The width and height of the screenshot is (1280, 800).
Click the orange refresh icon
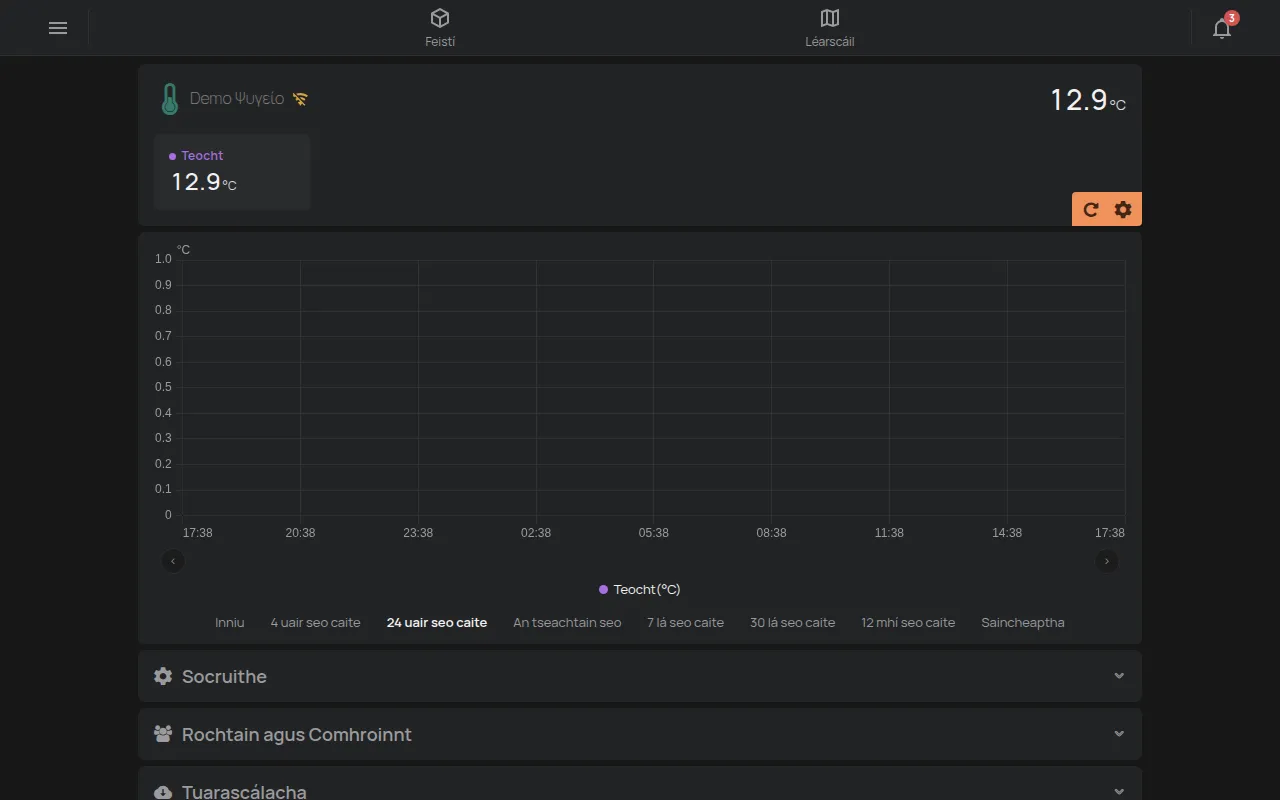1091,209
